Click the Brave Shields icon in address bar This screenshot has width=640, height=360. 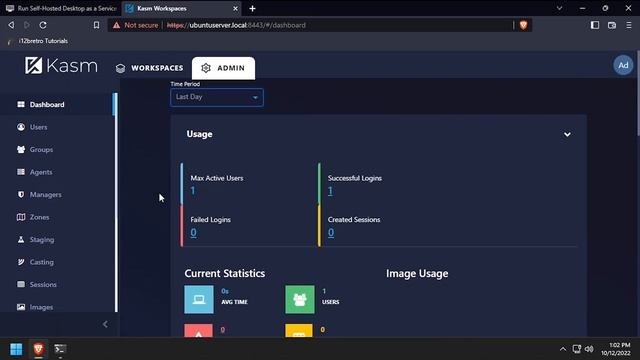pyautogui.click(x=523, y=25)
